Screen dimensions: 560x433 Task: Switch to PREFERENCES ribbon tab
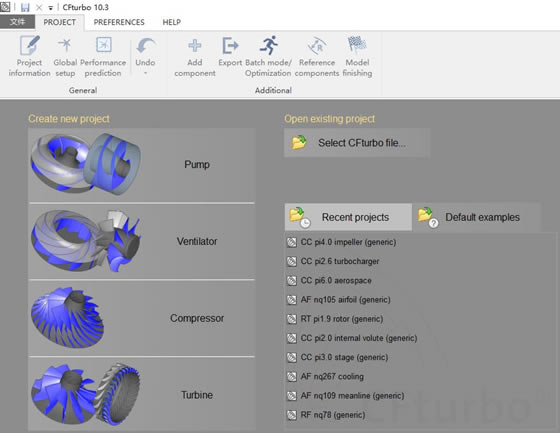119,22
